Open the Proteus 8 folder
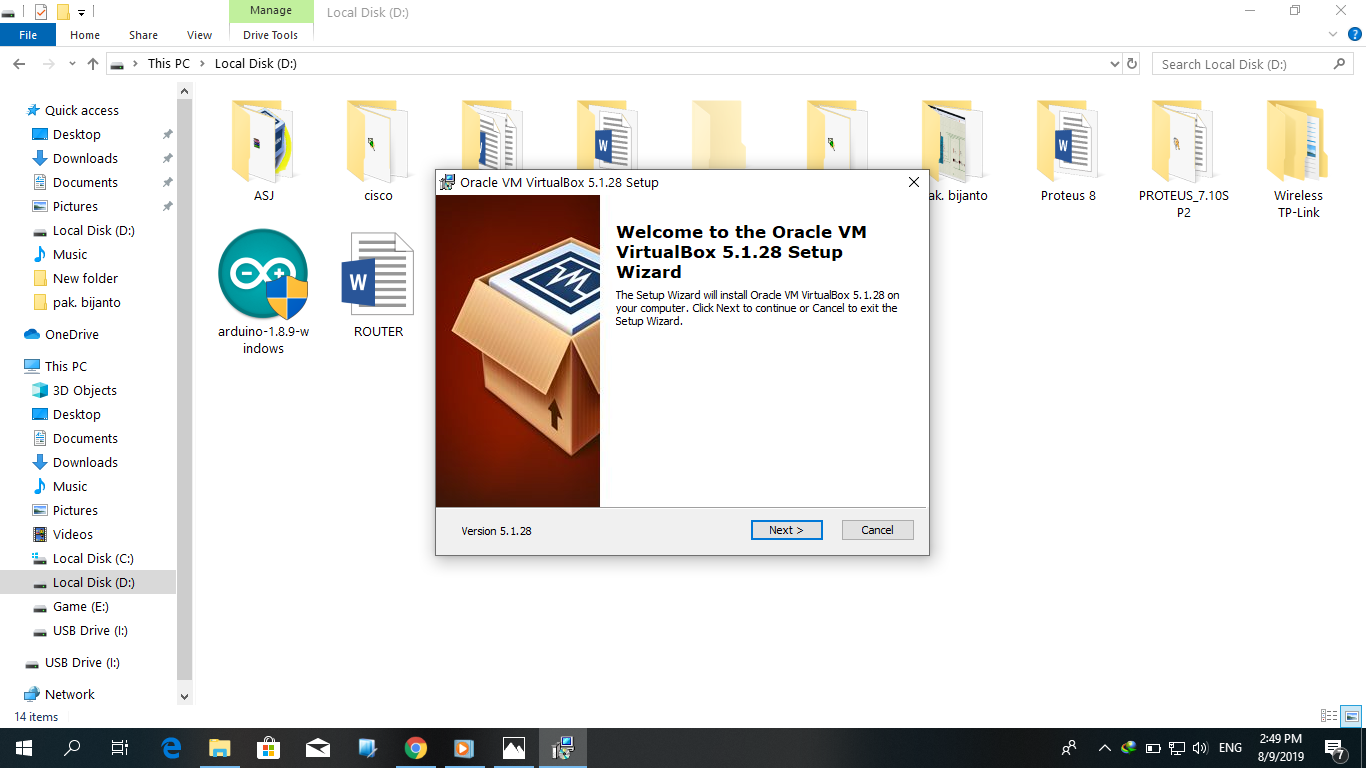This screenshot has height=768, width=1366. coord(1068,150)
